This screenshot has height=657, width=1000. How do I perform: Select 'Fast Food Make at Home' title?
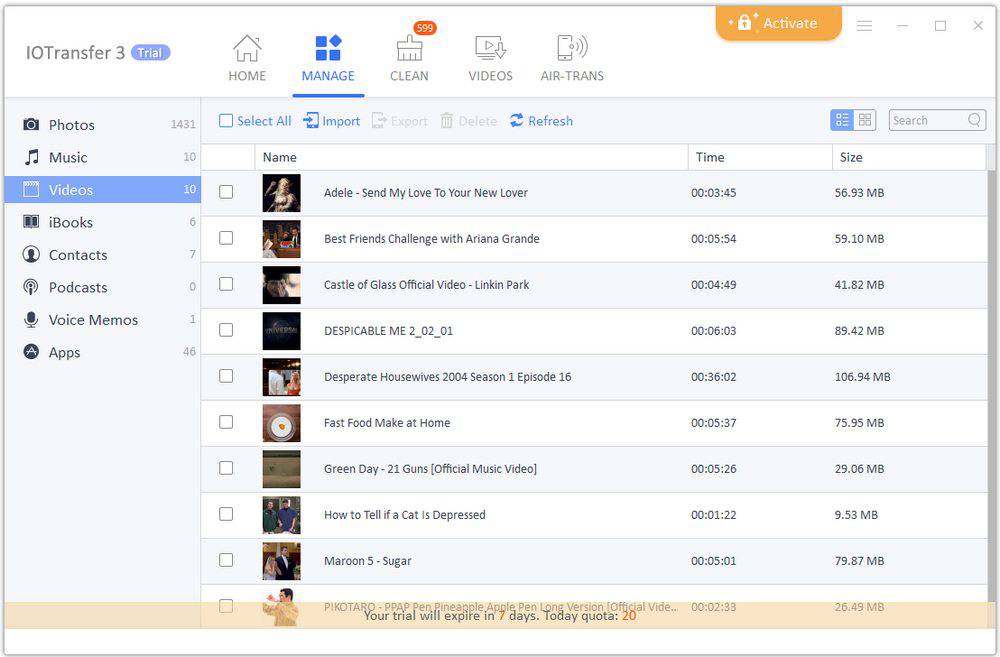tap(387, 422)
